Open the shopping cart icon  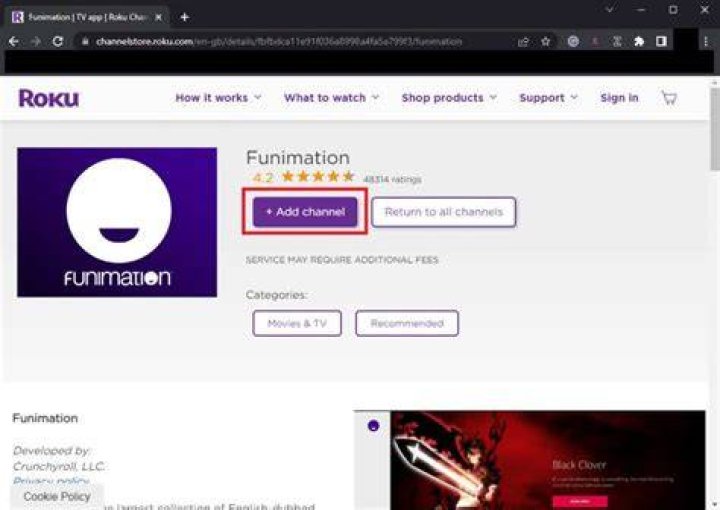coord(669,98)
